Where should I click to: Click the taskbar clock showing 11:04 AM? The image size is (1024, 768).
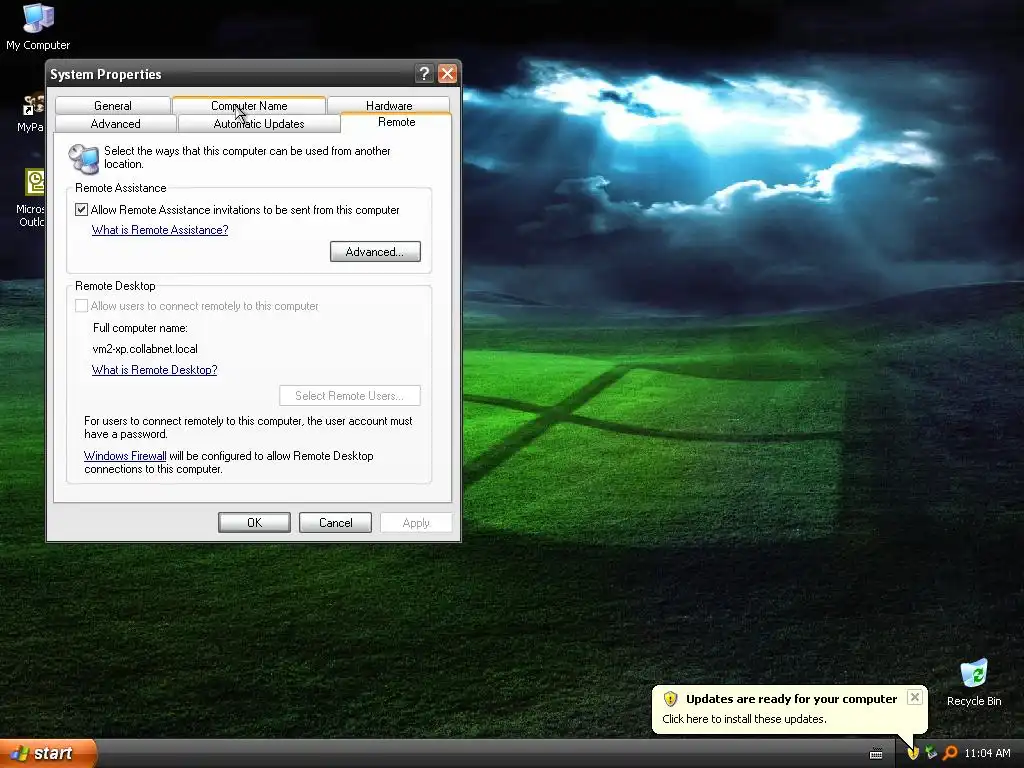987,753
